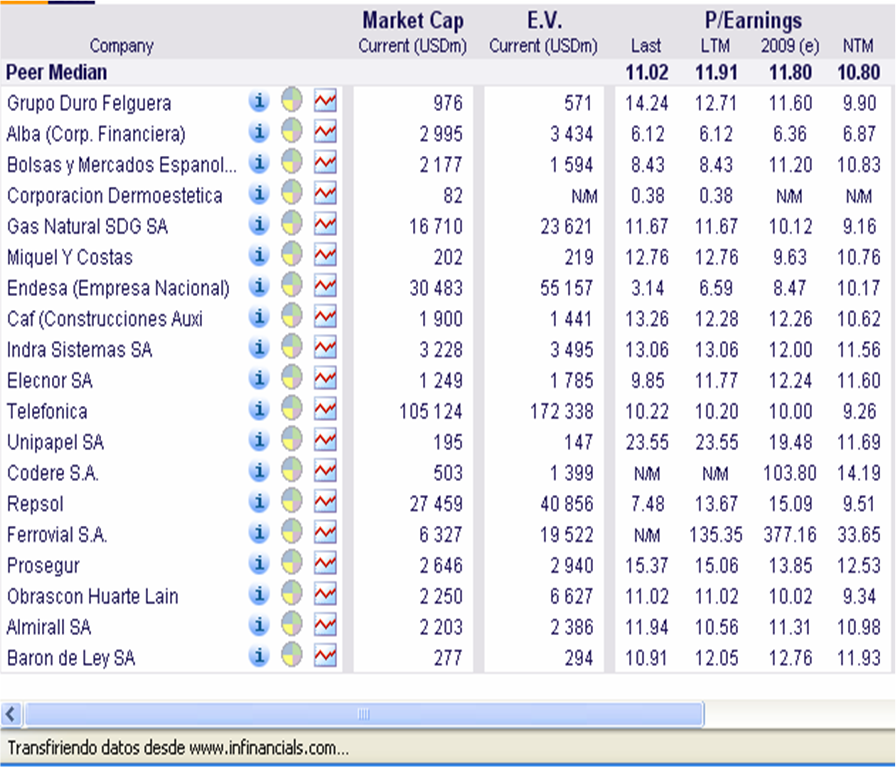The width and height of the screenshot is (896, 767).
Task: Click the Market Cap column header
Action: pyautogui.click(x=413, y=21)
